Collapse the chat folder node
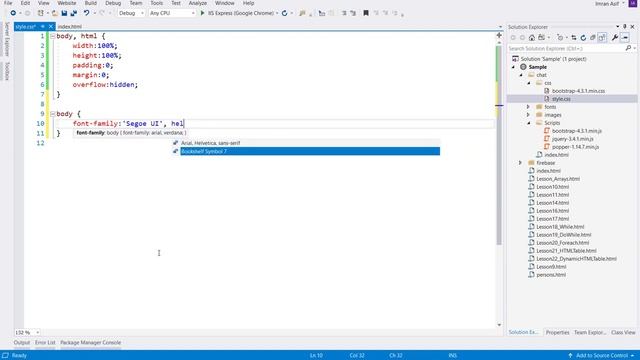640x360 pixels. tap(521, 75)
